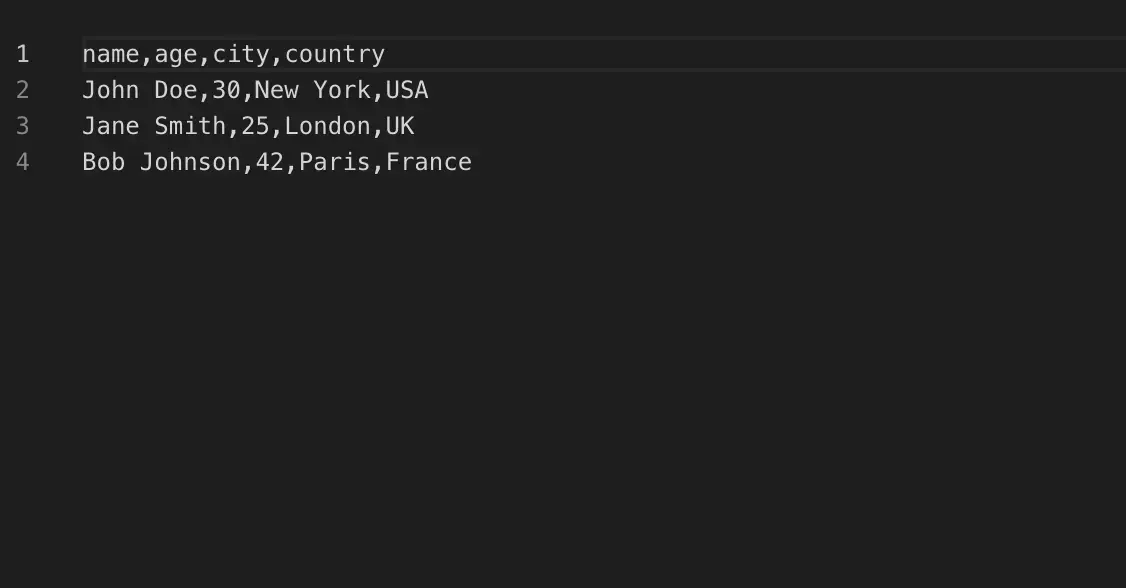Place cursor on the city "London"
This screenshot has height=588, width=1126.
click(x=327, y=126)
